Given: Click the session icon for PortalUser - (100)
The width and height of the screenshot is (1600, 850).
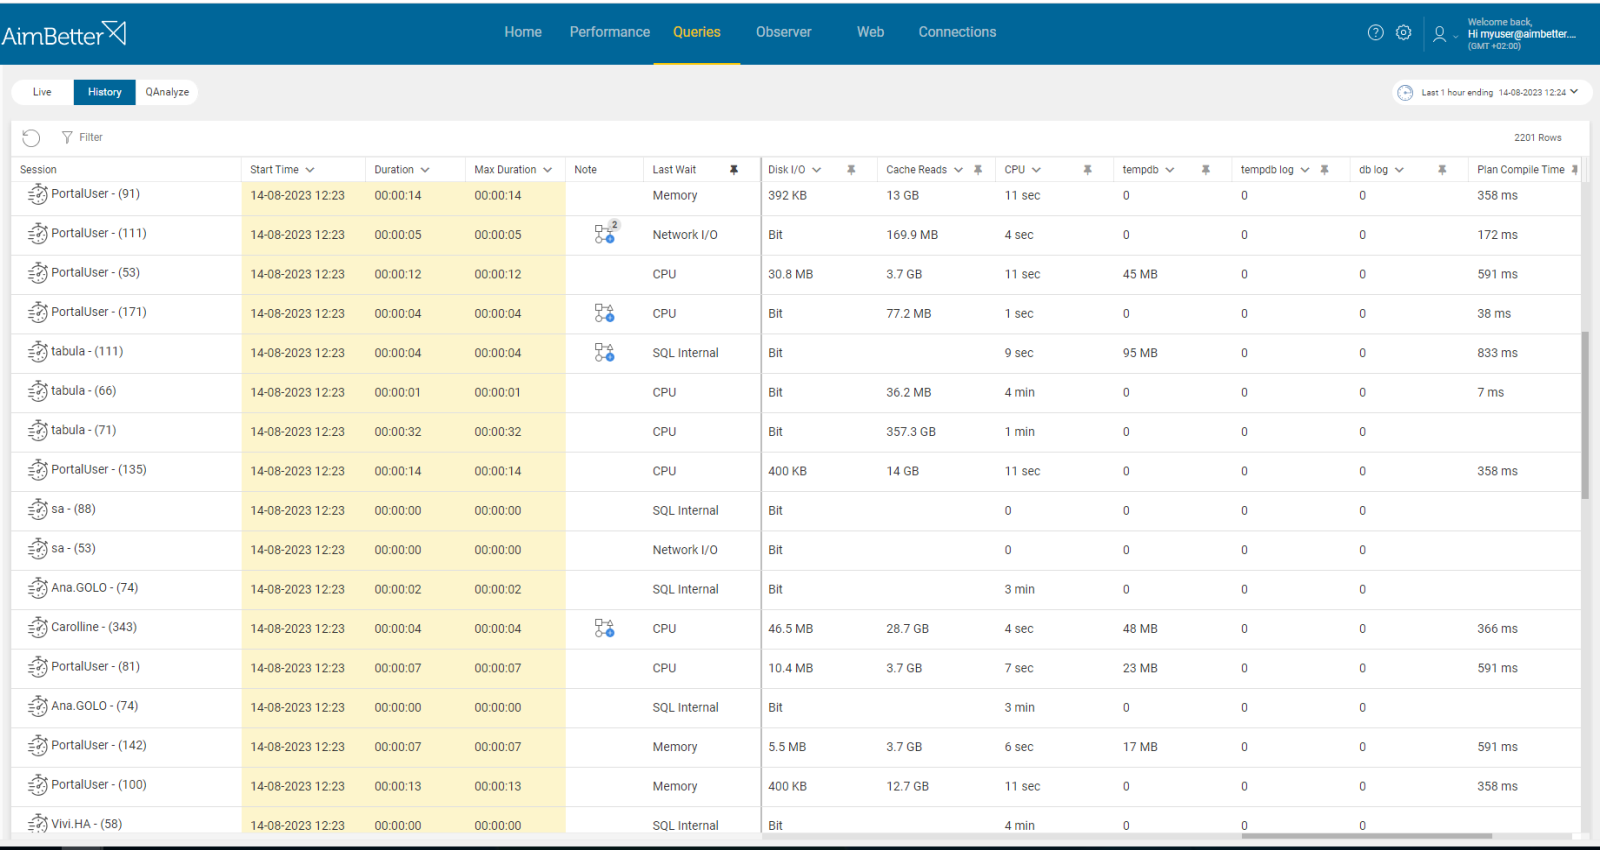Looking at the screenshot, I should pyautogui.click(x=38, y=785).
